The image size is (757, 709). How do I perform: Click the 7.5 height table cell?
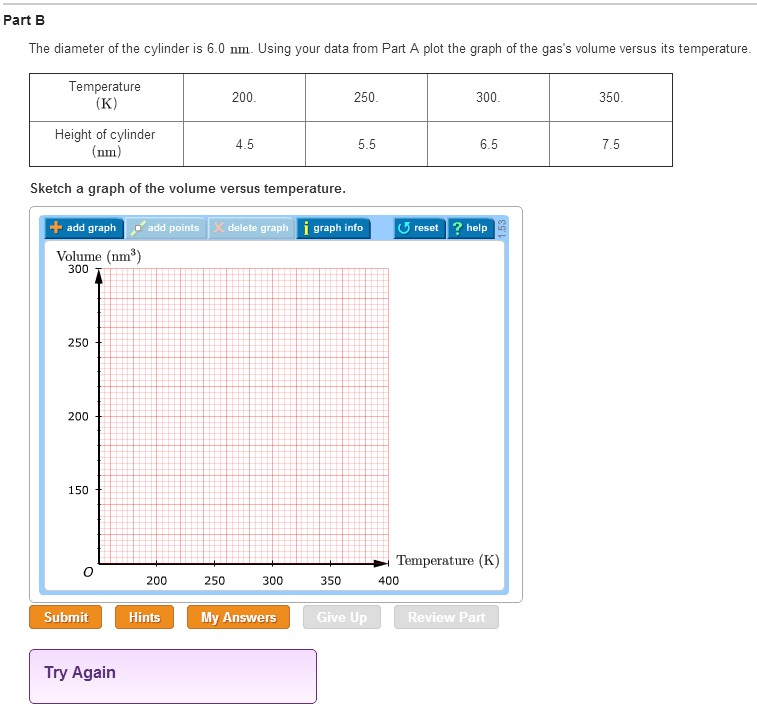click(611, 144)
